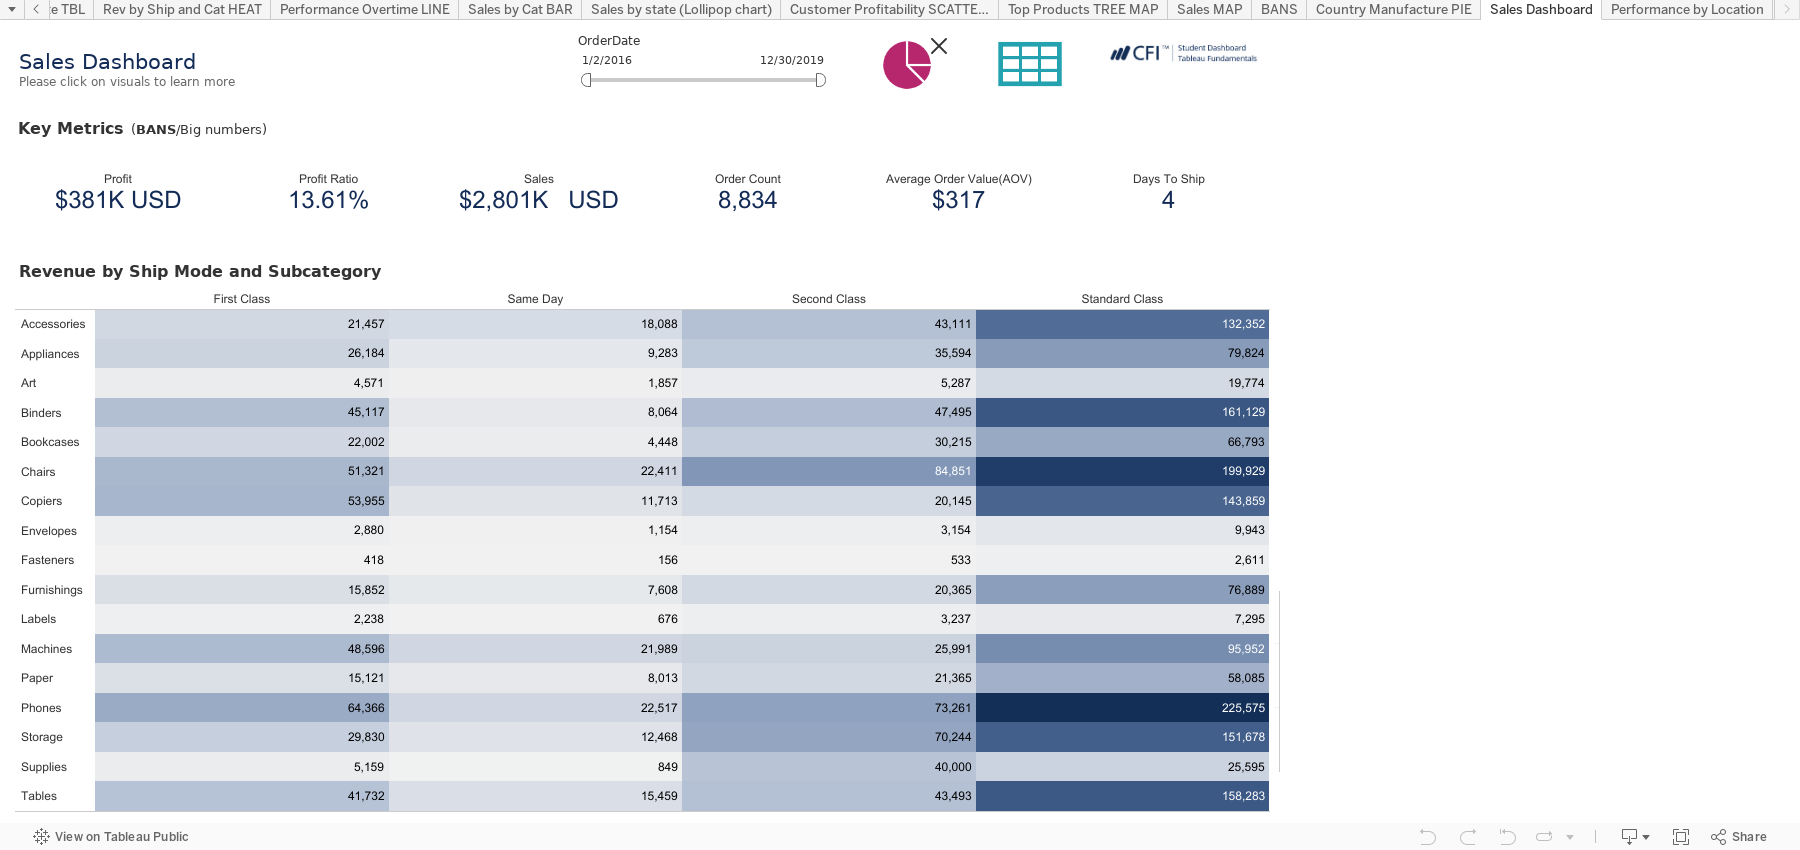
Task: Click the OrderDate slider left handle
Action: [x=586, y=80]
